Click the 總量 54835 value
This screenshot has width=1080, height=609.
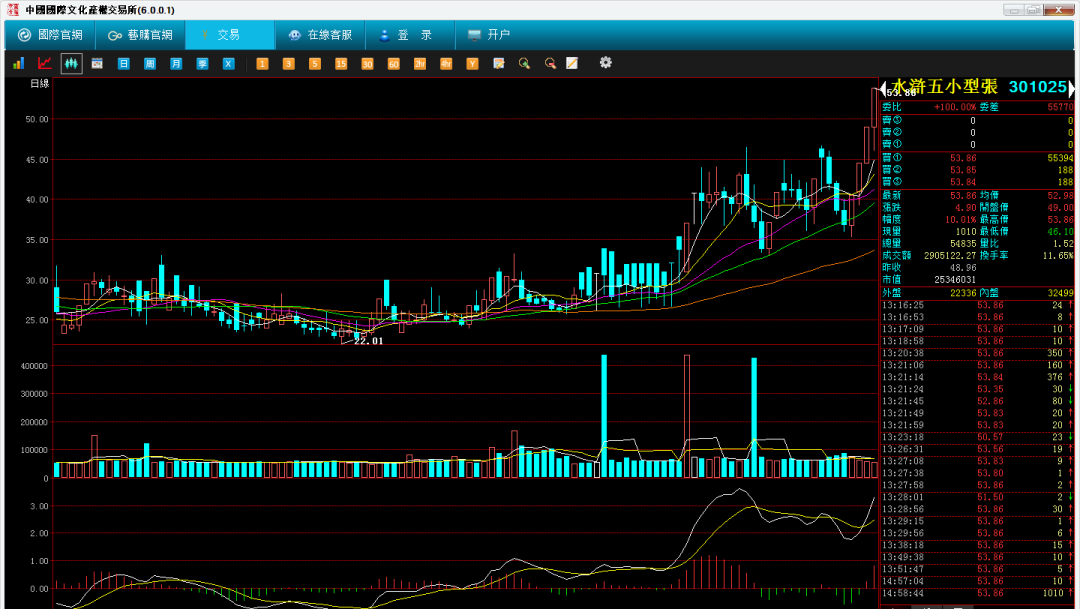pos(963,244)
